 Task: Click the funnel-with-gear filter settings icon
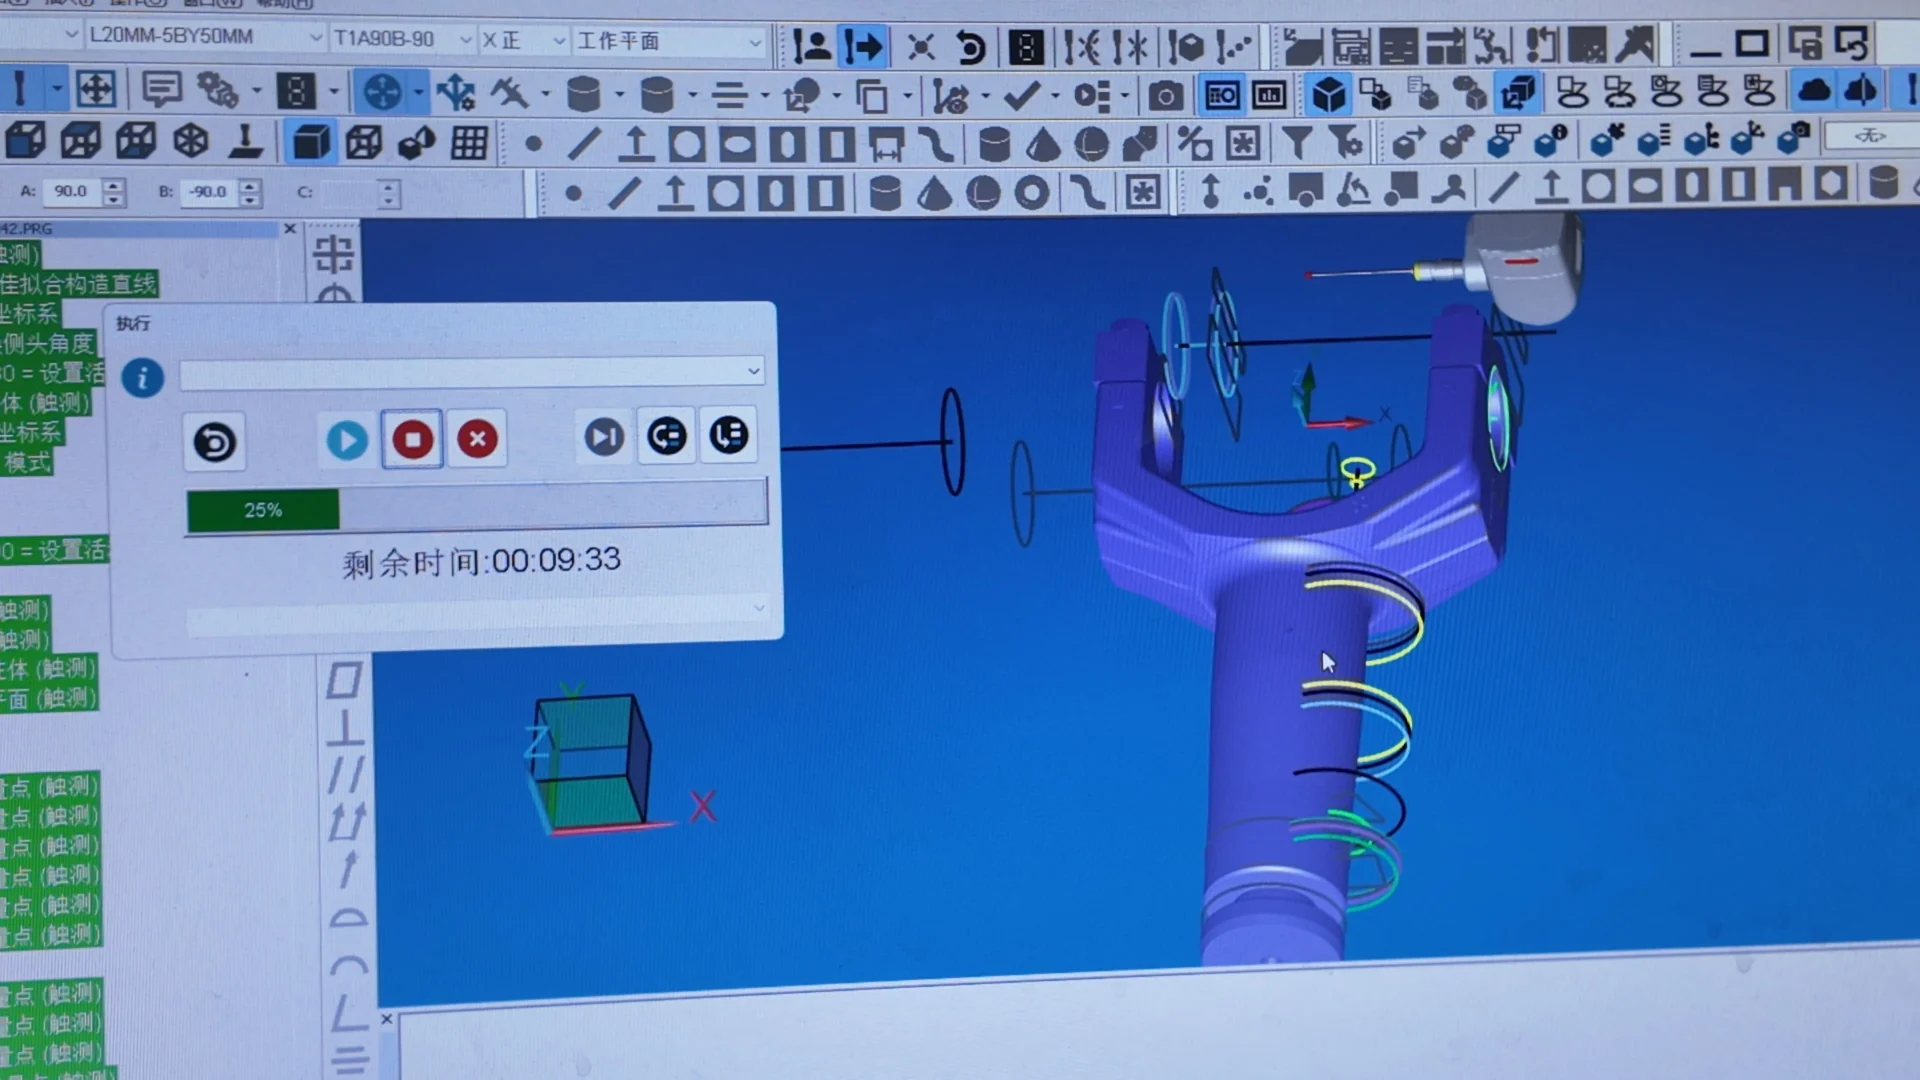click(1346, 143)
